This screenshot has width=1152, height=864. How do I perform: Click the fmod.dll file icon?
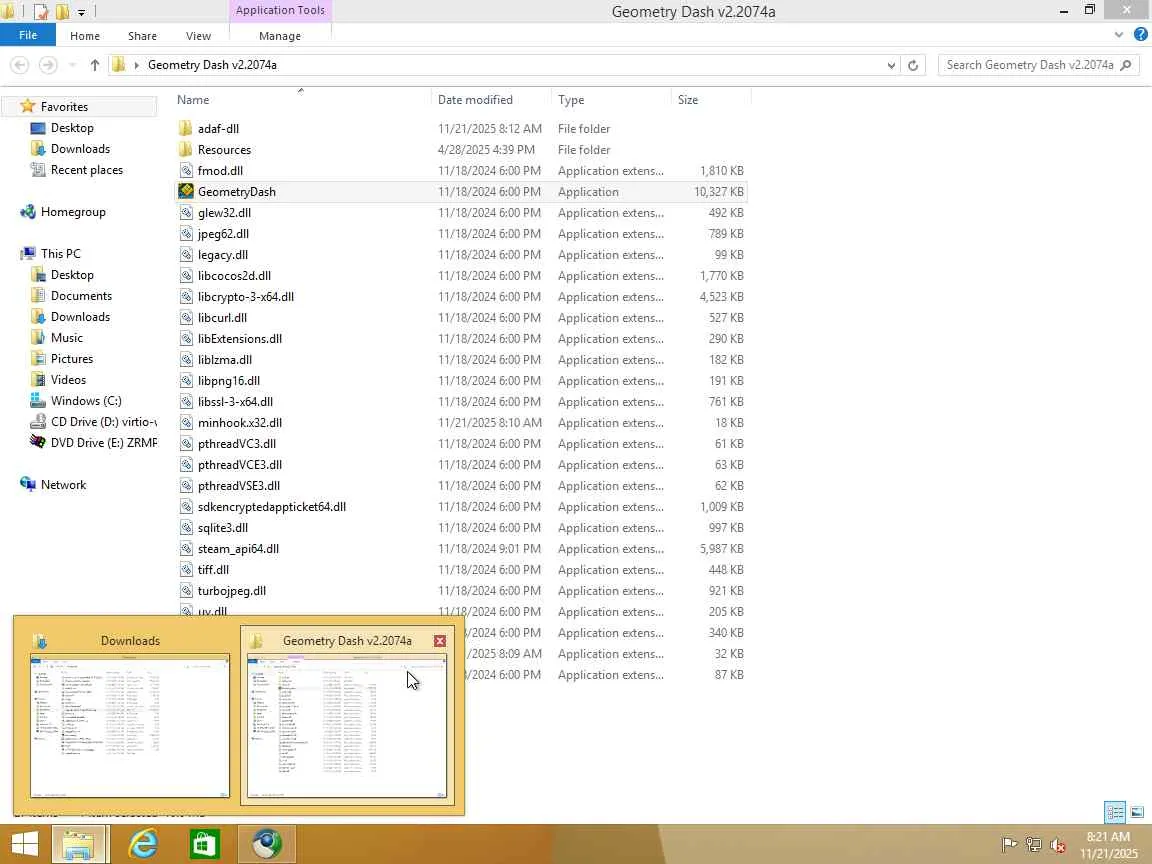186,170
